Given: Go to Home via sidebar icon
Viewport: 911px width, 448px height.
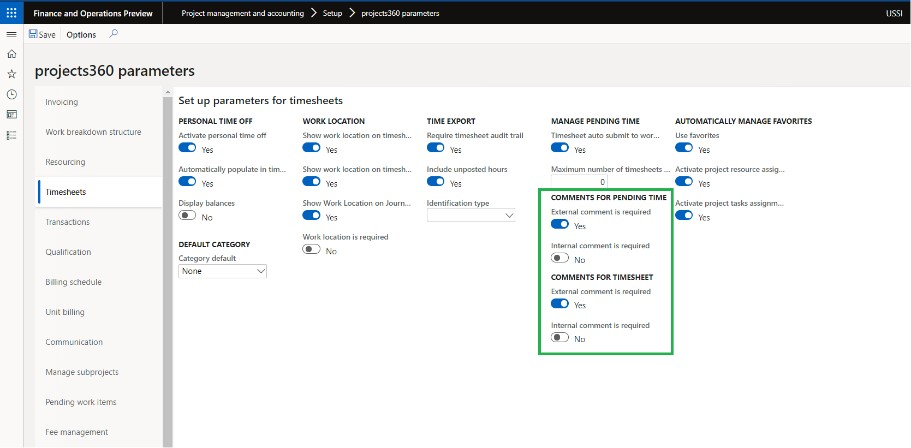Looking at the screenshot, I should 11,54.
